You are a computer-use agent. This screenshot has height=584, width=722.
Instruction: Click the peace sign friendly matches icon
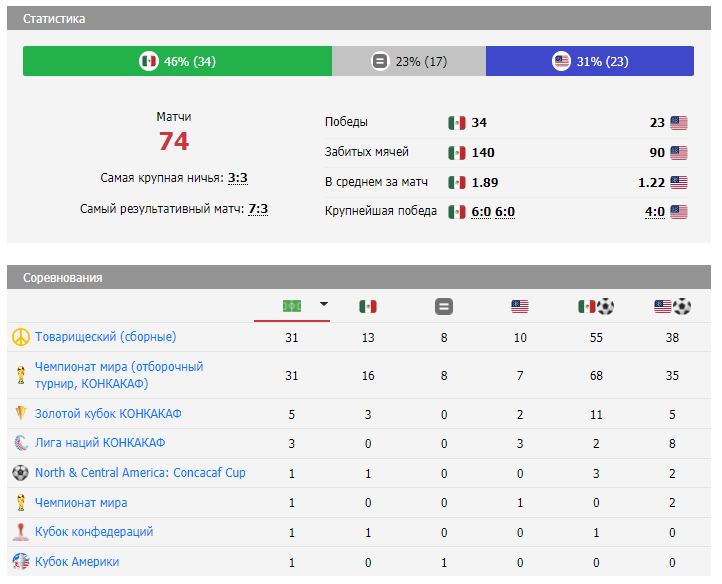(x=19, y=337)
